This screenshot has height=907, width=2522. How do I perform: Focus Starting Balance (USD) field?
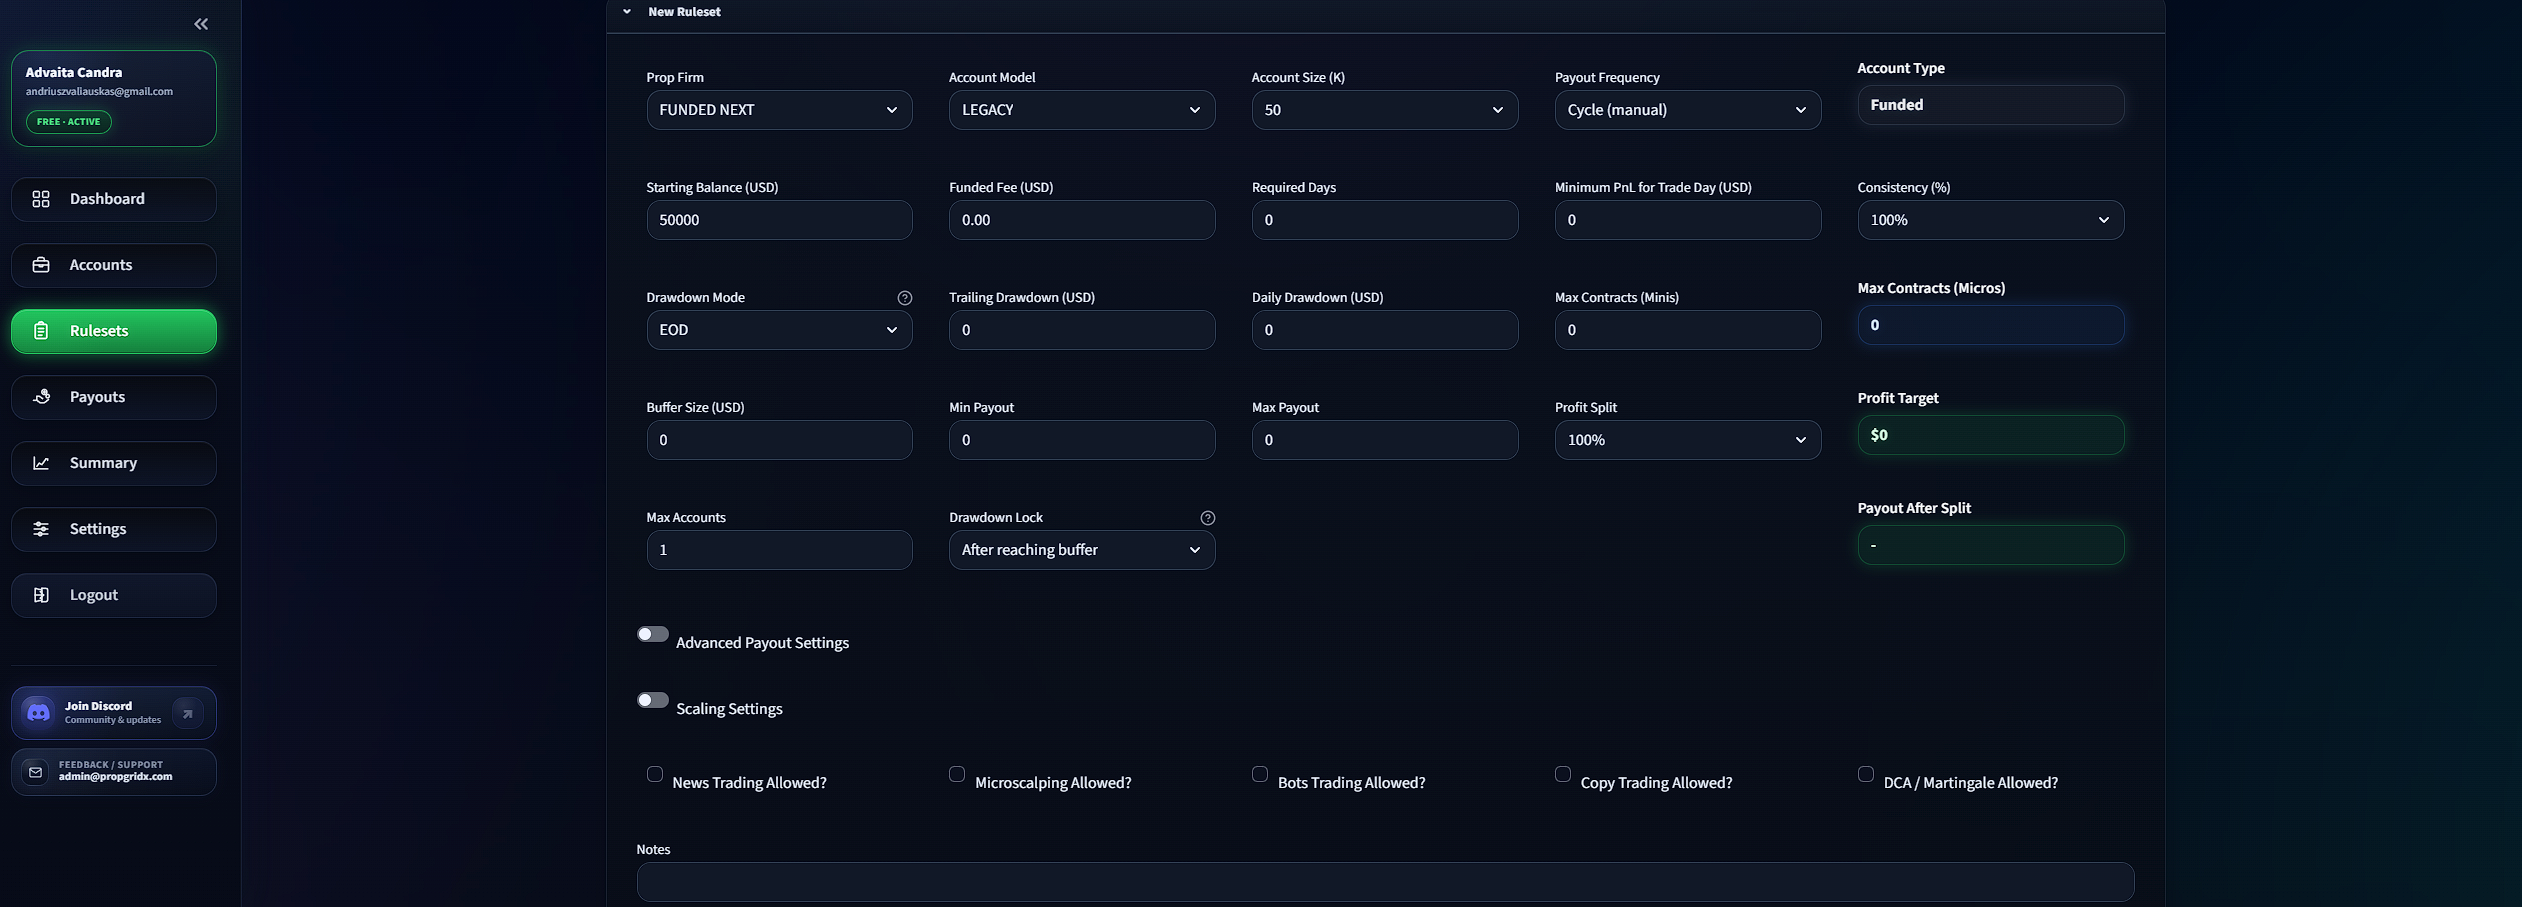click(779, 220)
